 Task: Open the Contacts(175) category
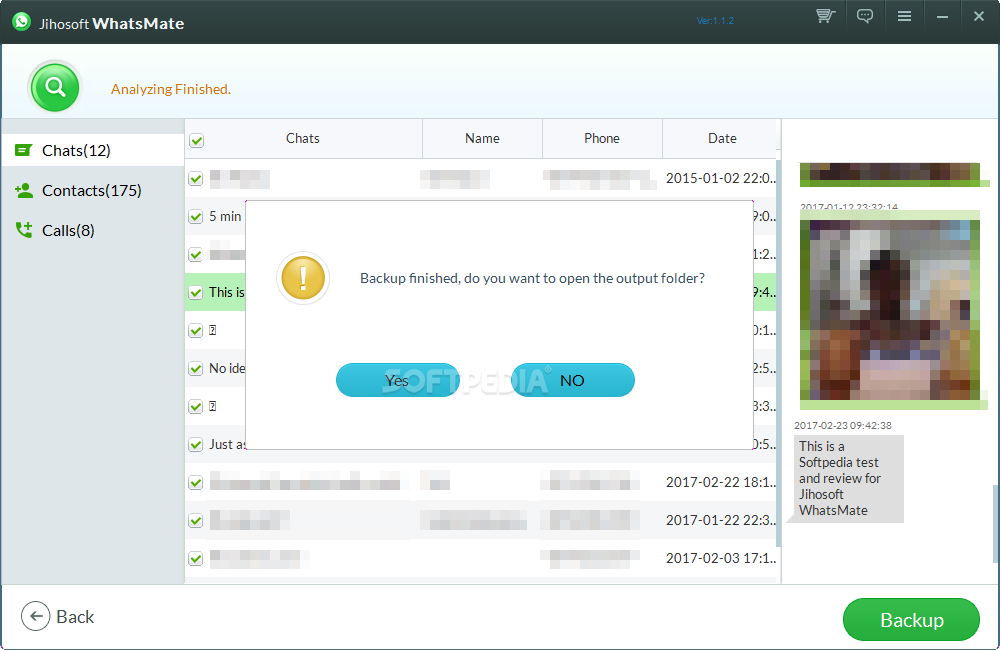coord(93,191)
